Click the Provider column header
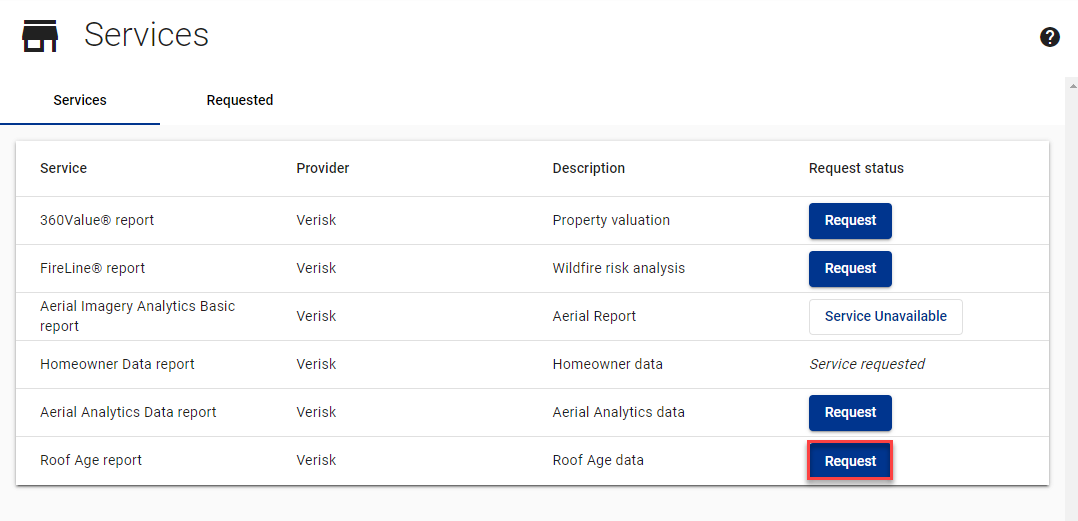The height and width of the screenshot is (521, 1078). [x=323, y=168]
